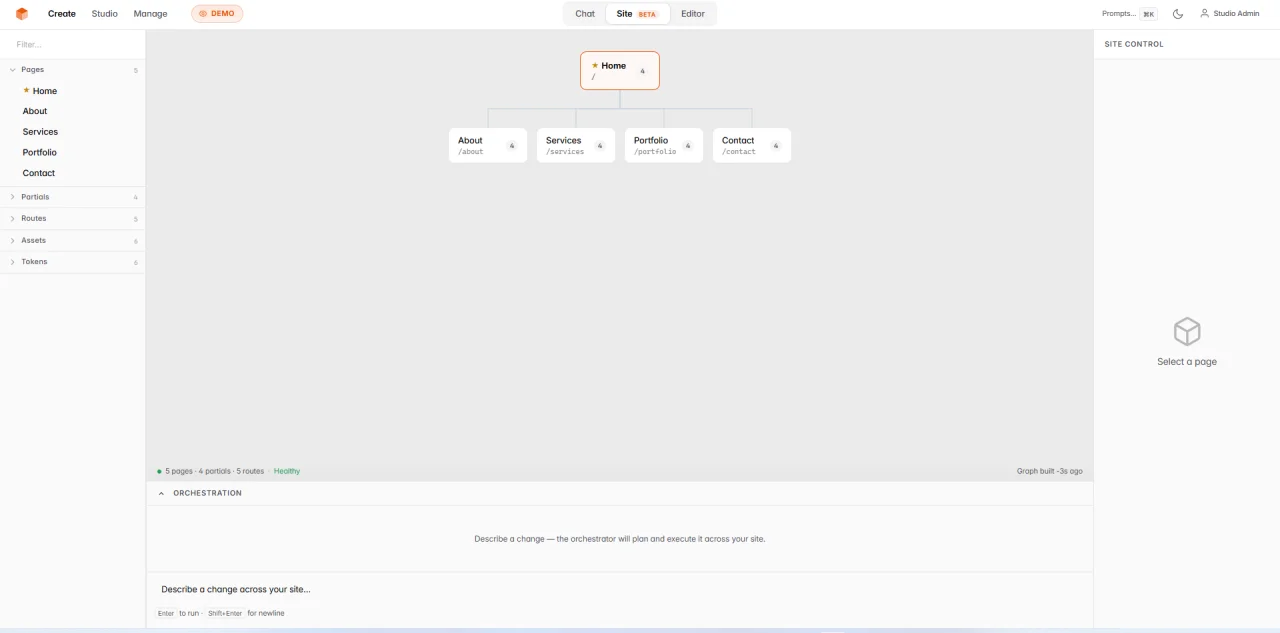Click the ORCHESTRATION heading label

(207, 493)
